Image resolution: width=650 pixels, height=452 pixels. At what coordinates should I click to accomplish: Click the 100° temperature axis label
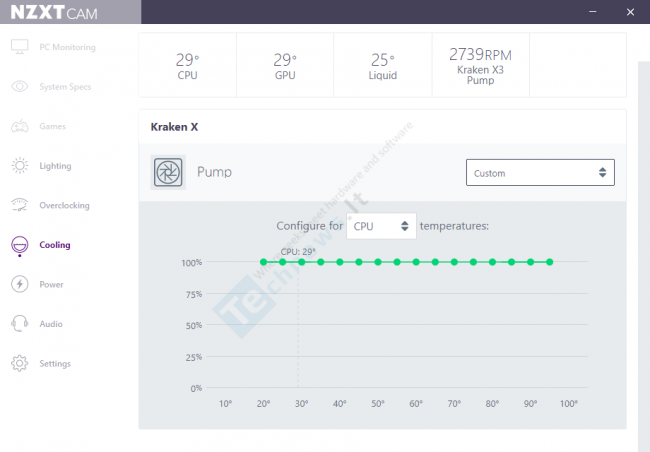point(569,403)
